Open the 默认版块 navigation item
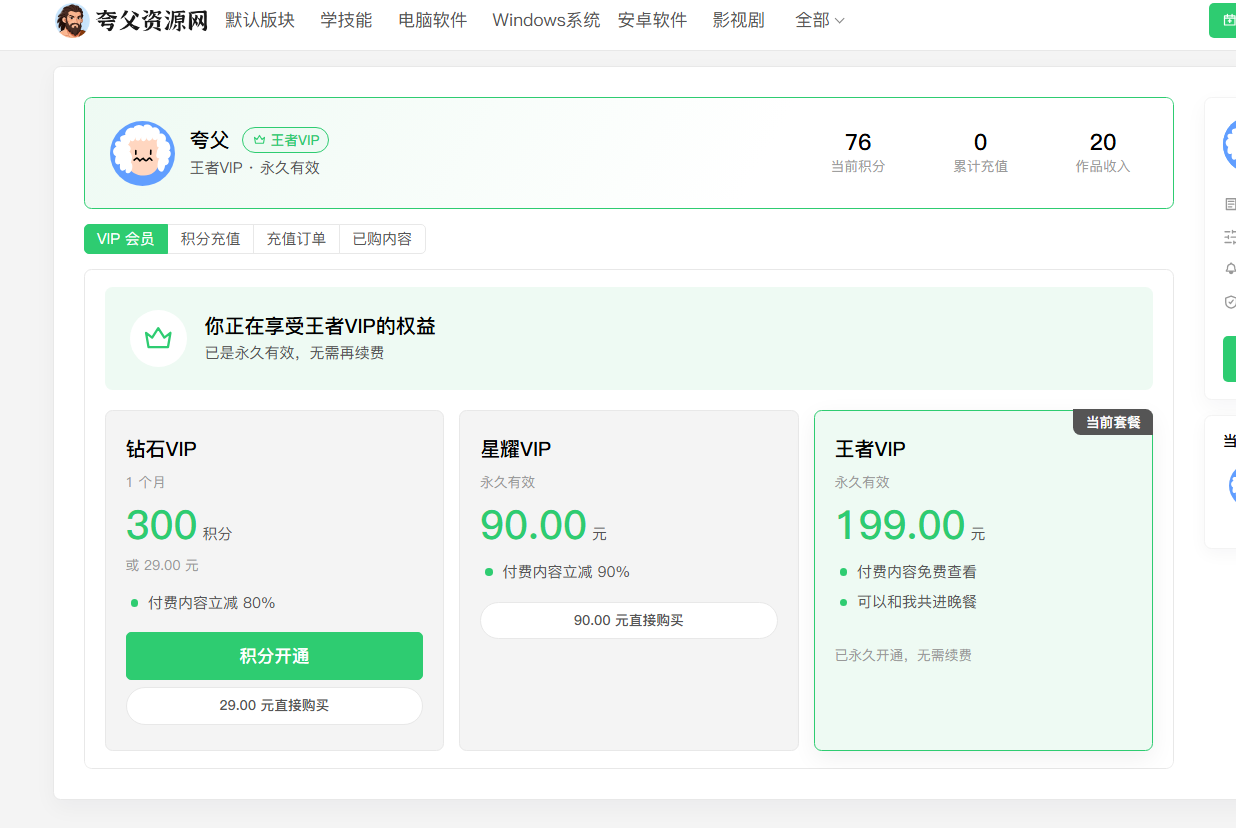1236x828 pixels. coord(260,20)
